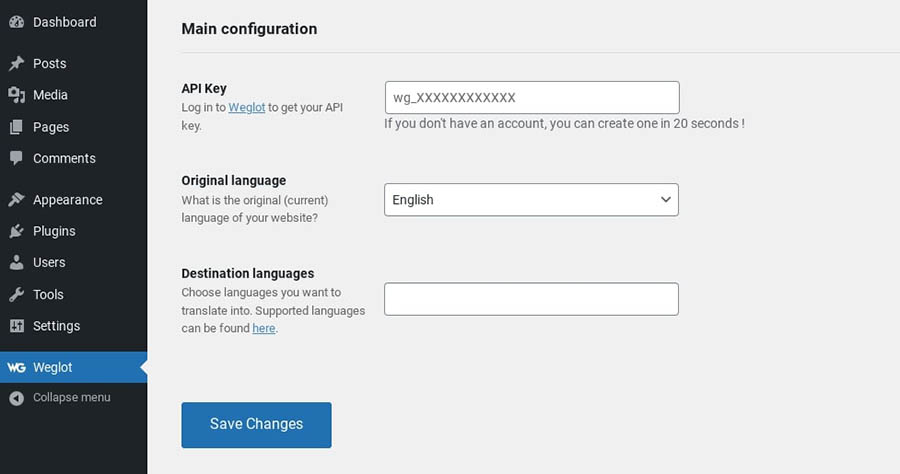The height and width of the screenshot is (474, 900).
Task: Open the Weglot menu item
Action: coord(53,367)
